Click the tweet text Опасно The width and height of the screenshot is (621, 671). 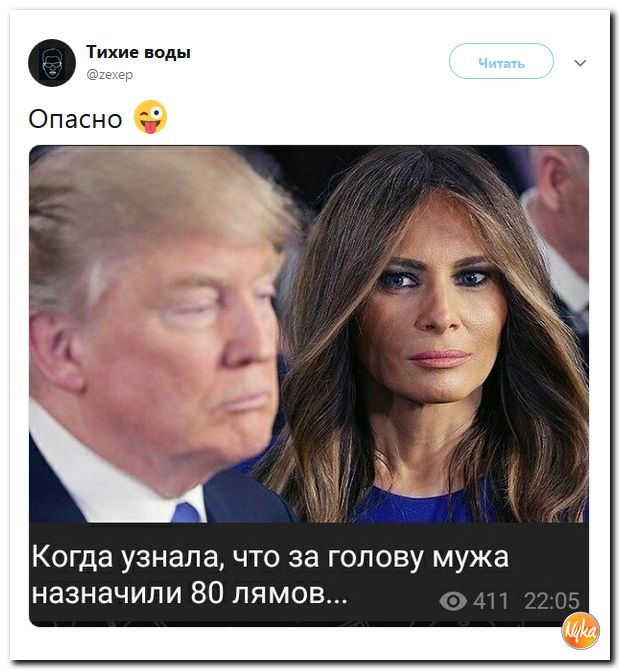pos(75,119)
